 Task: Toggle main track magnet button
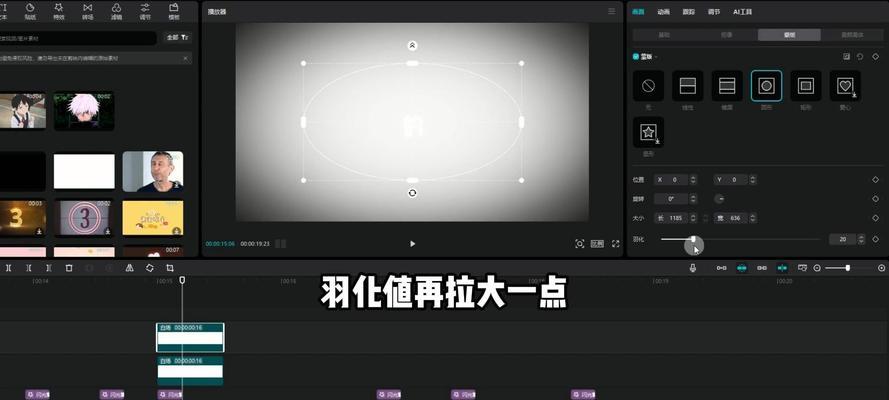click(x=722, y=268)
